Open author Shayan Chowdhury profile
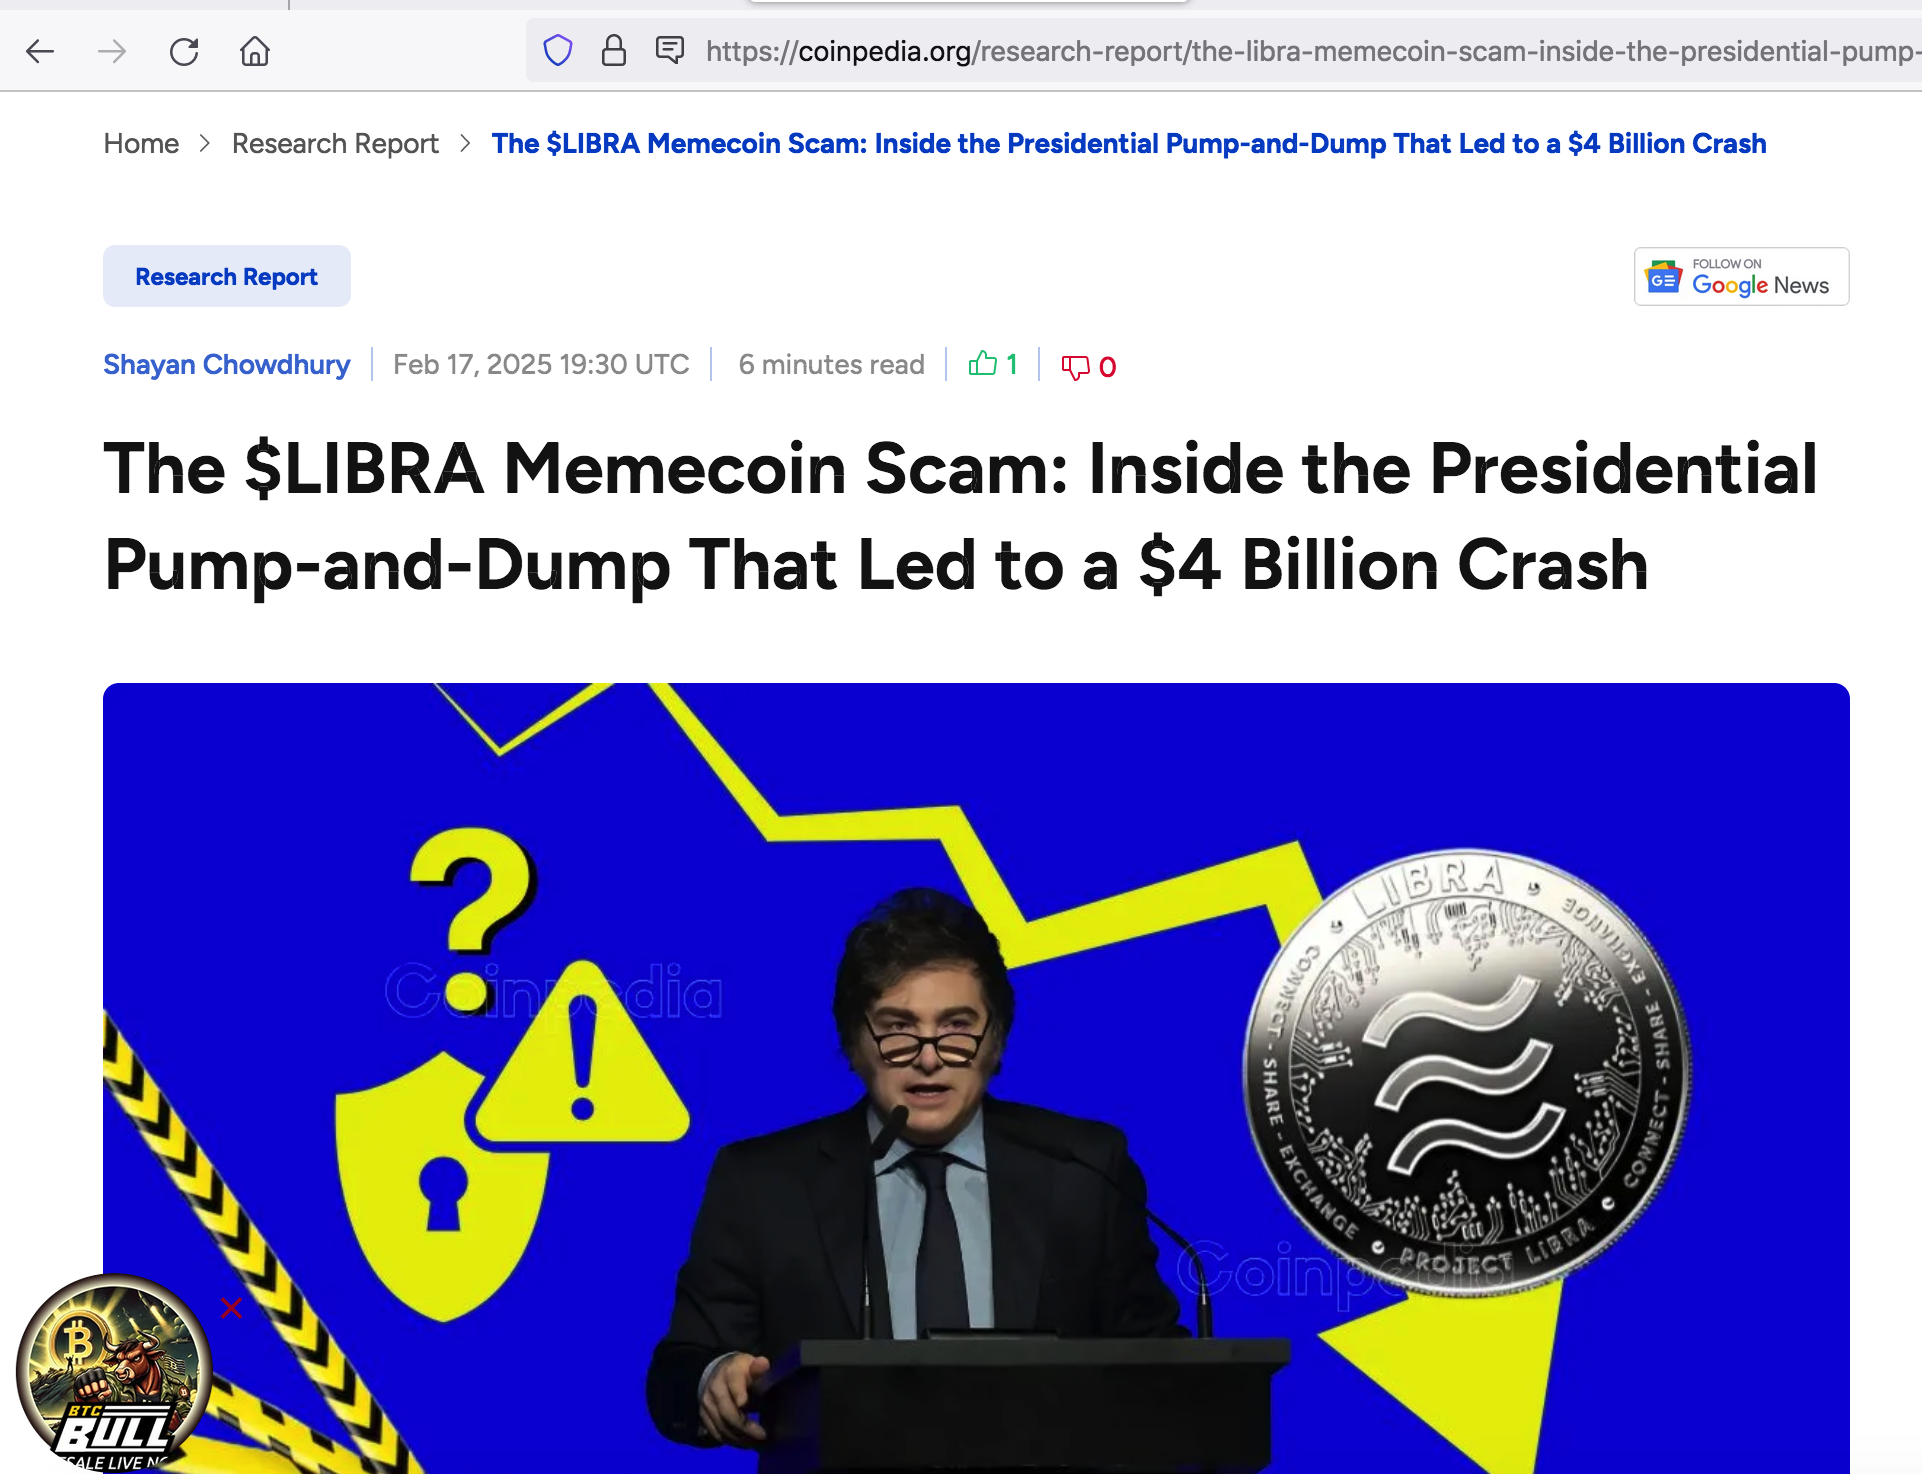 click(227, 364)
